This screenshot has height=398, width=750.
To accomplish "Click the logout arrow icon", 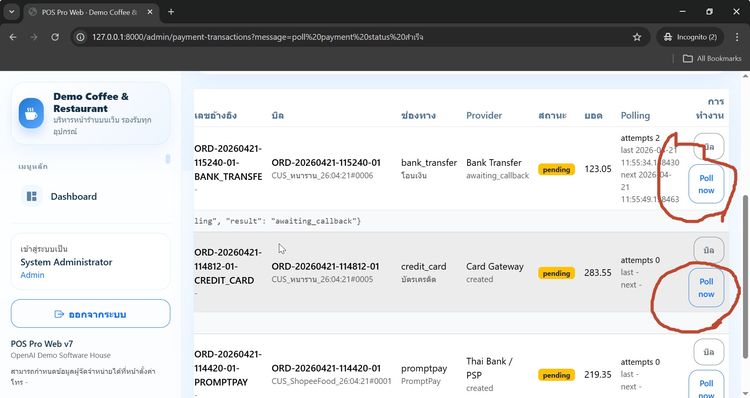I will pyautogui.click(x=59, y=314).
